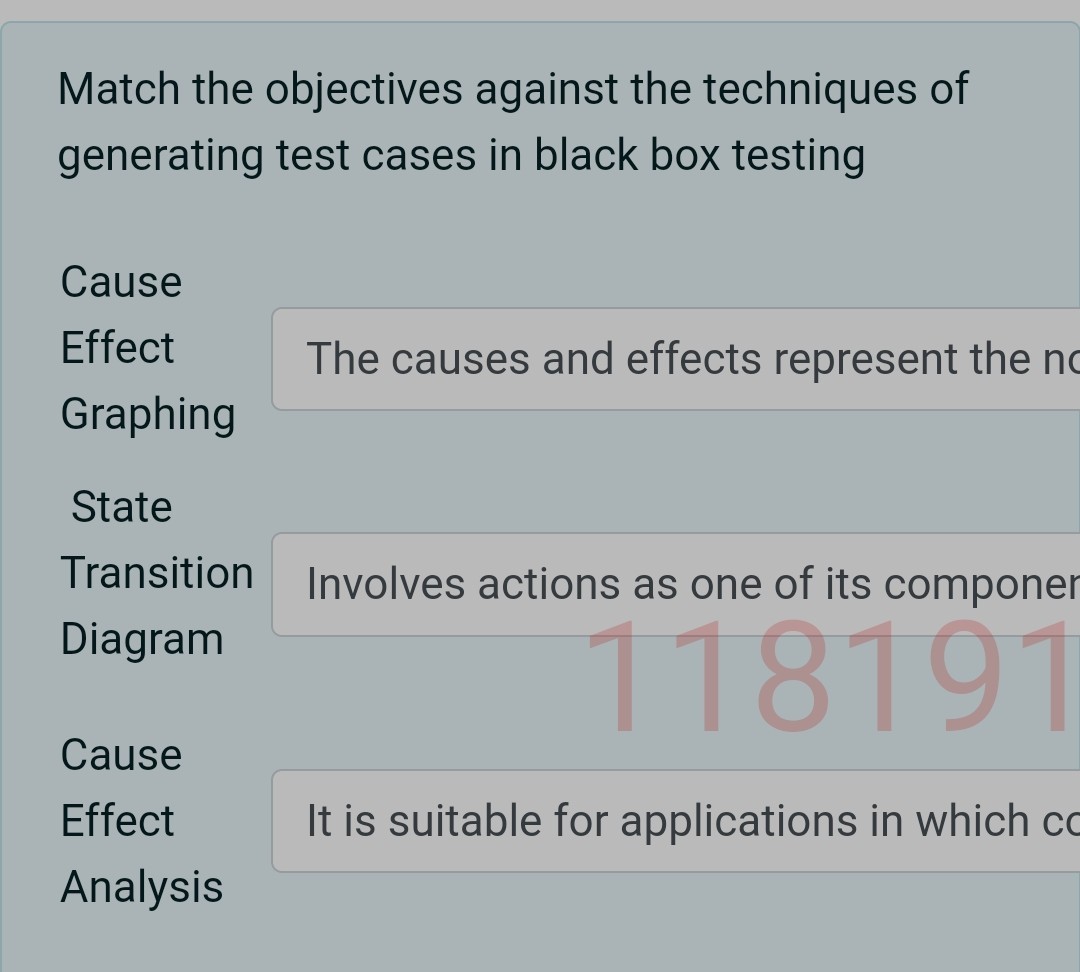Click the 'Cause' word above 'Effect Graphing'
The width and height of the screenshot is (1080, 972).
point(121,282)
